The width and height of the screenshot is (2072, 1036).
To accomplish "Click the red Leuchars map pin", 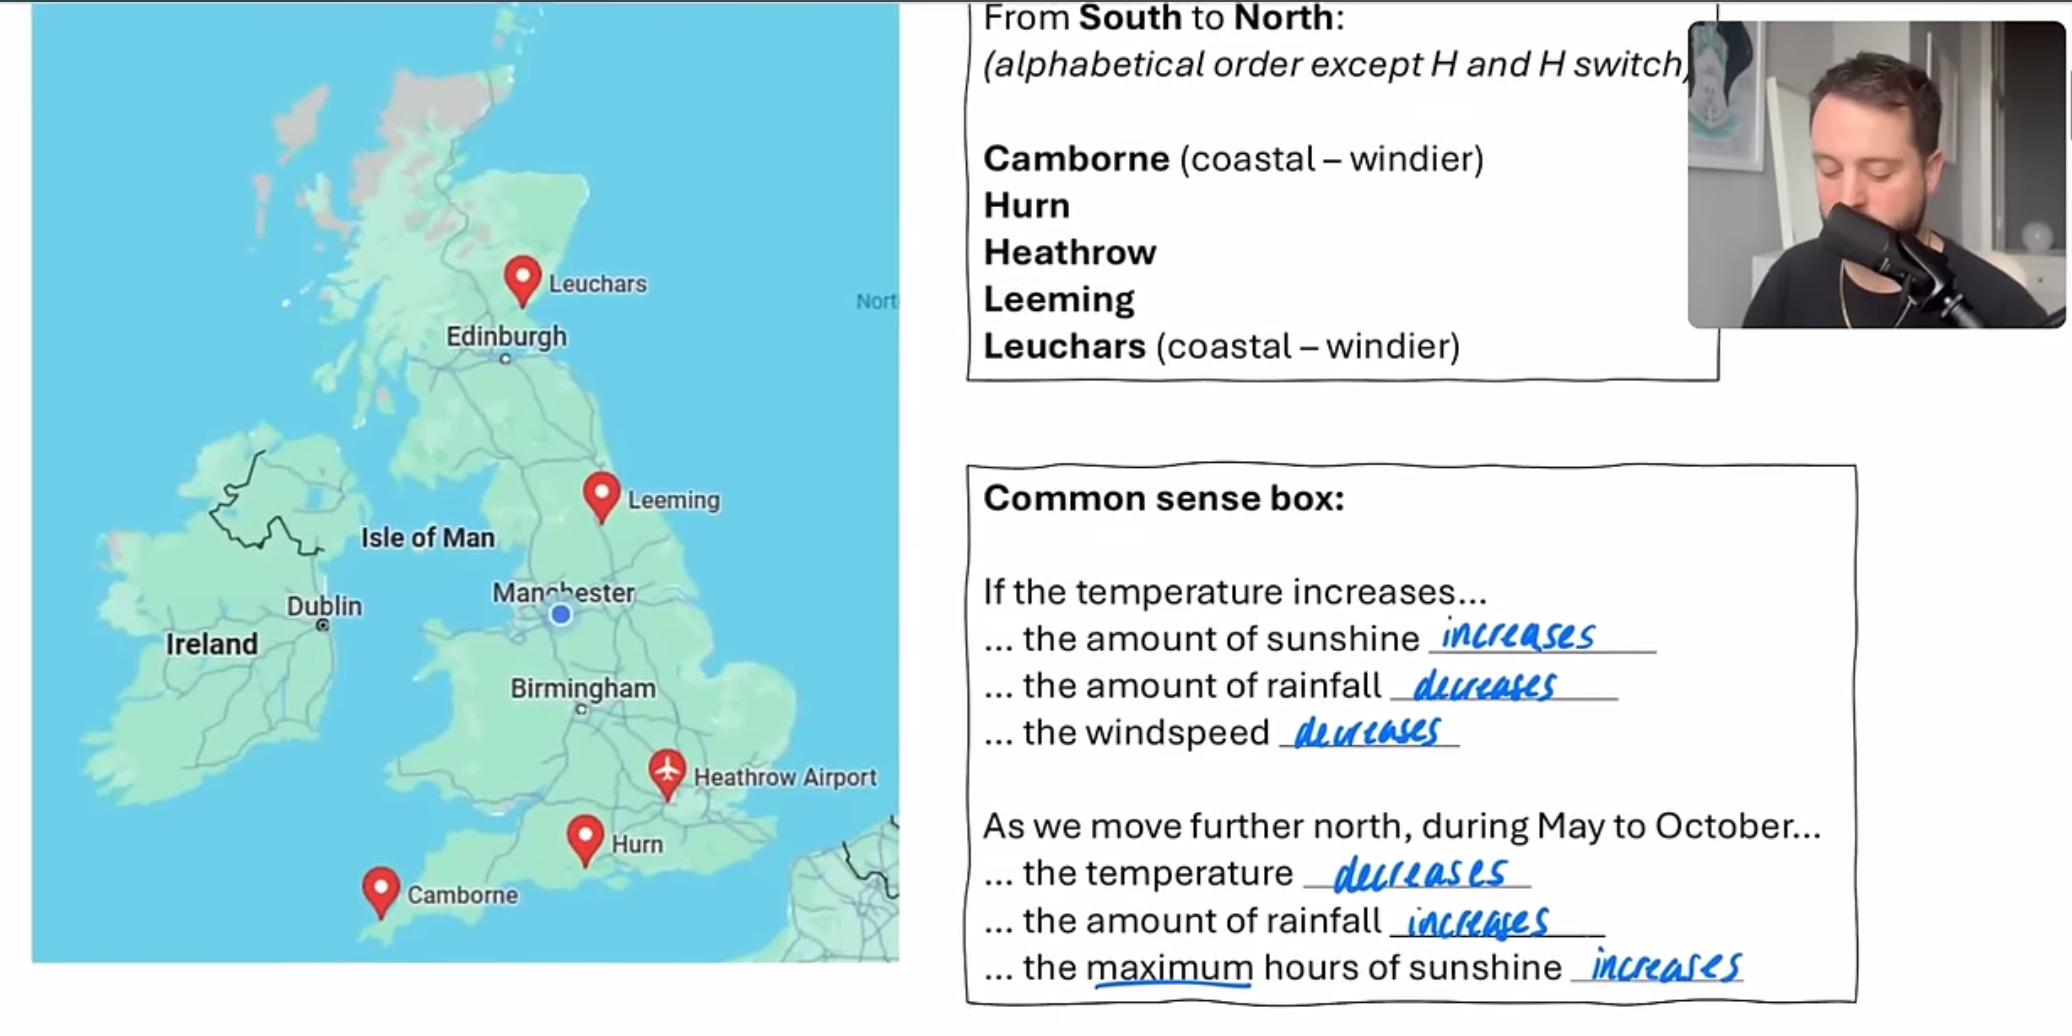I will (x=522, y=278).
